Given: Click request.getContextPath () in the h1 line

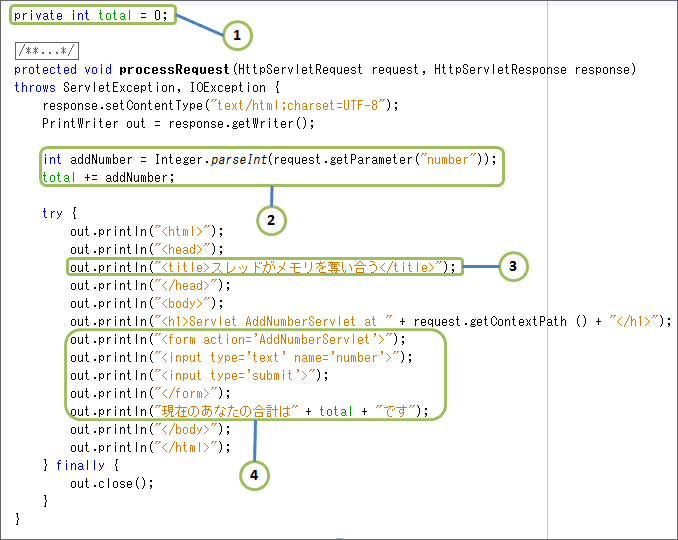Looking at the screenshot, I should tap(501, 322).
